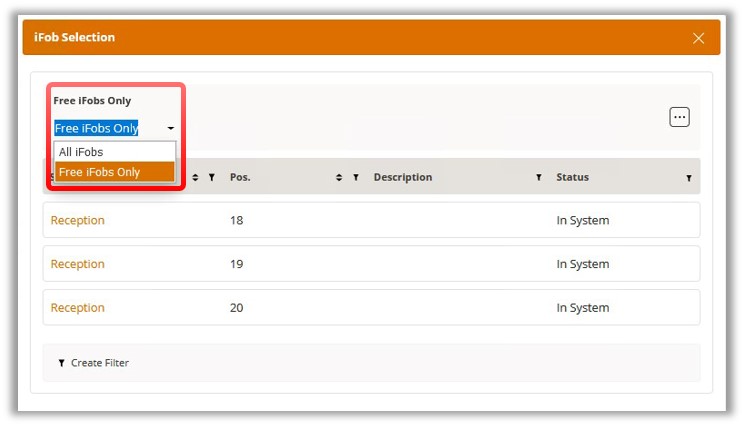Open Reception link for position 18
This screenshot has width=742, height=426.
(77, 220)
